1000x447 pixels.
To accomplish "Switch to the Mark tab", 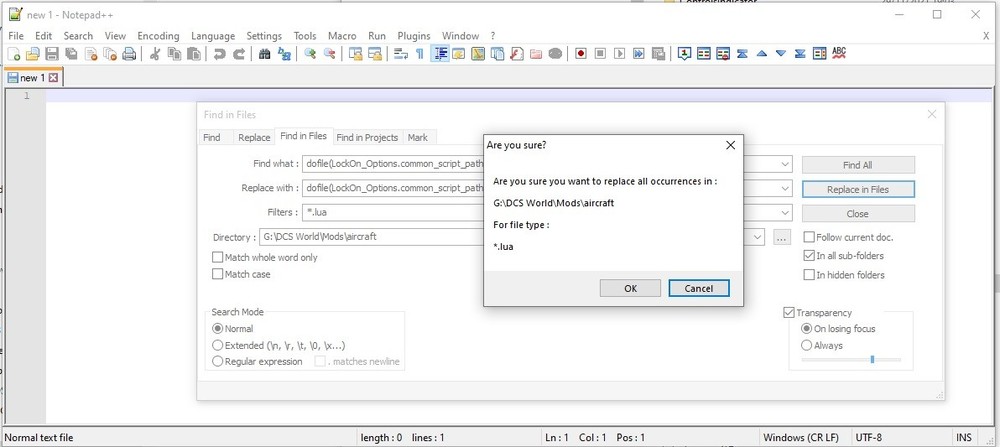I will coord(418,137).
